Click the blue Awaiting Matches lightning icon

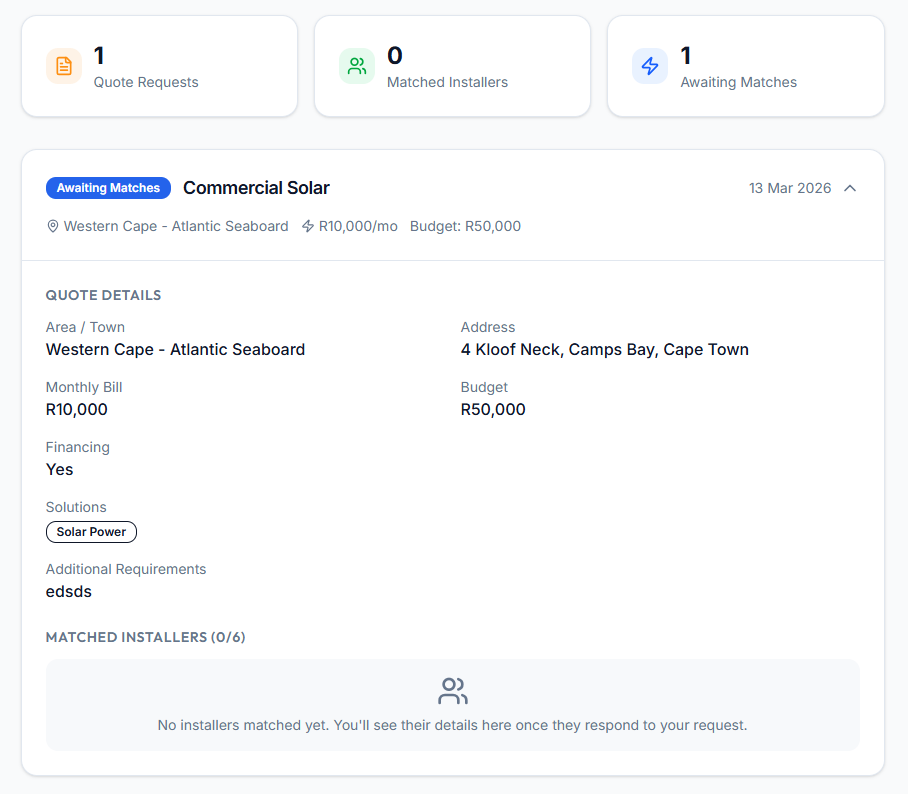[x=650, y=66]
